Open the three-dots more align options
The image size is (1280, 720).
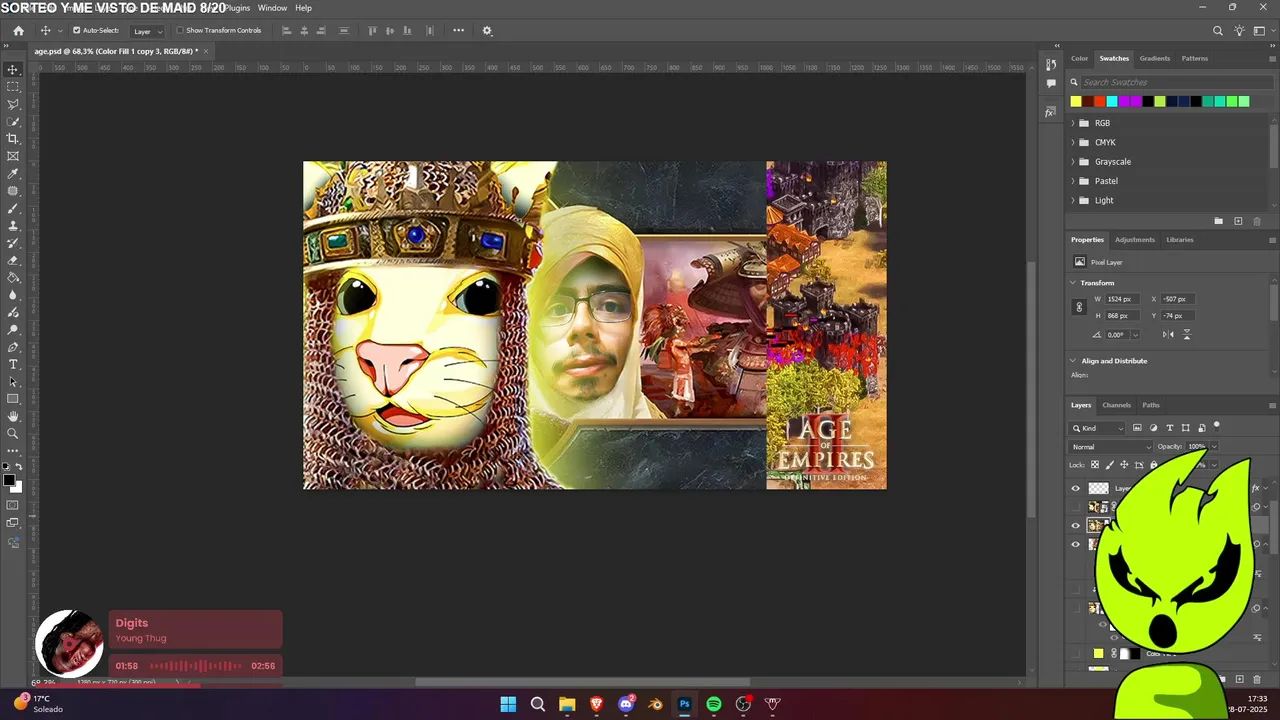(x=458, y=31)
